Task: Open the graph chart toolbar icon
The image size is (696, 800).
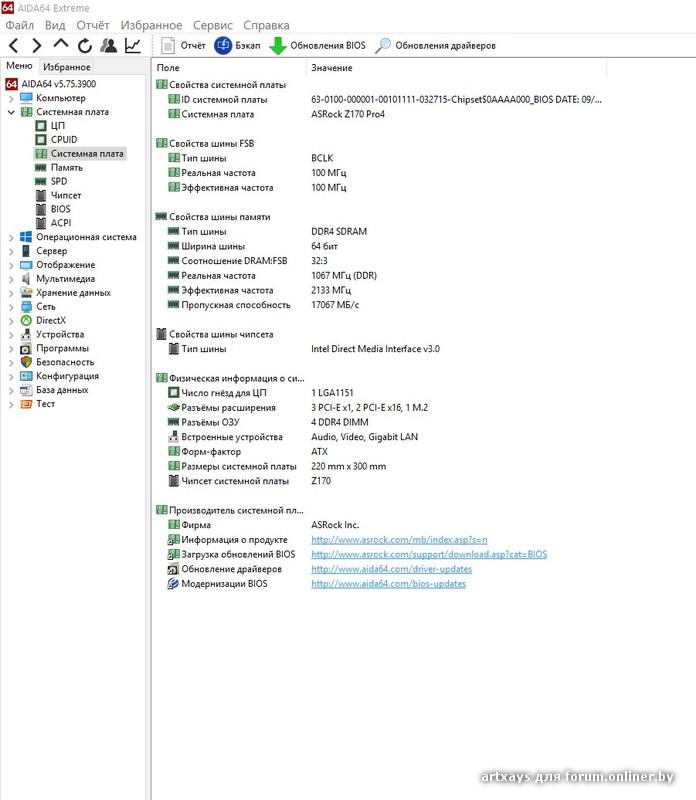Action: click(x=133, y=45)
